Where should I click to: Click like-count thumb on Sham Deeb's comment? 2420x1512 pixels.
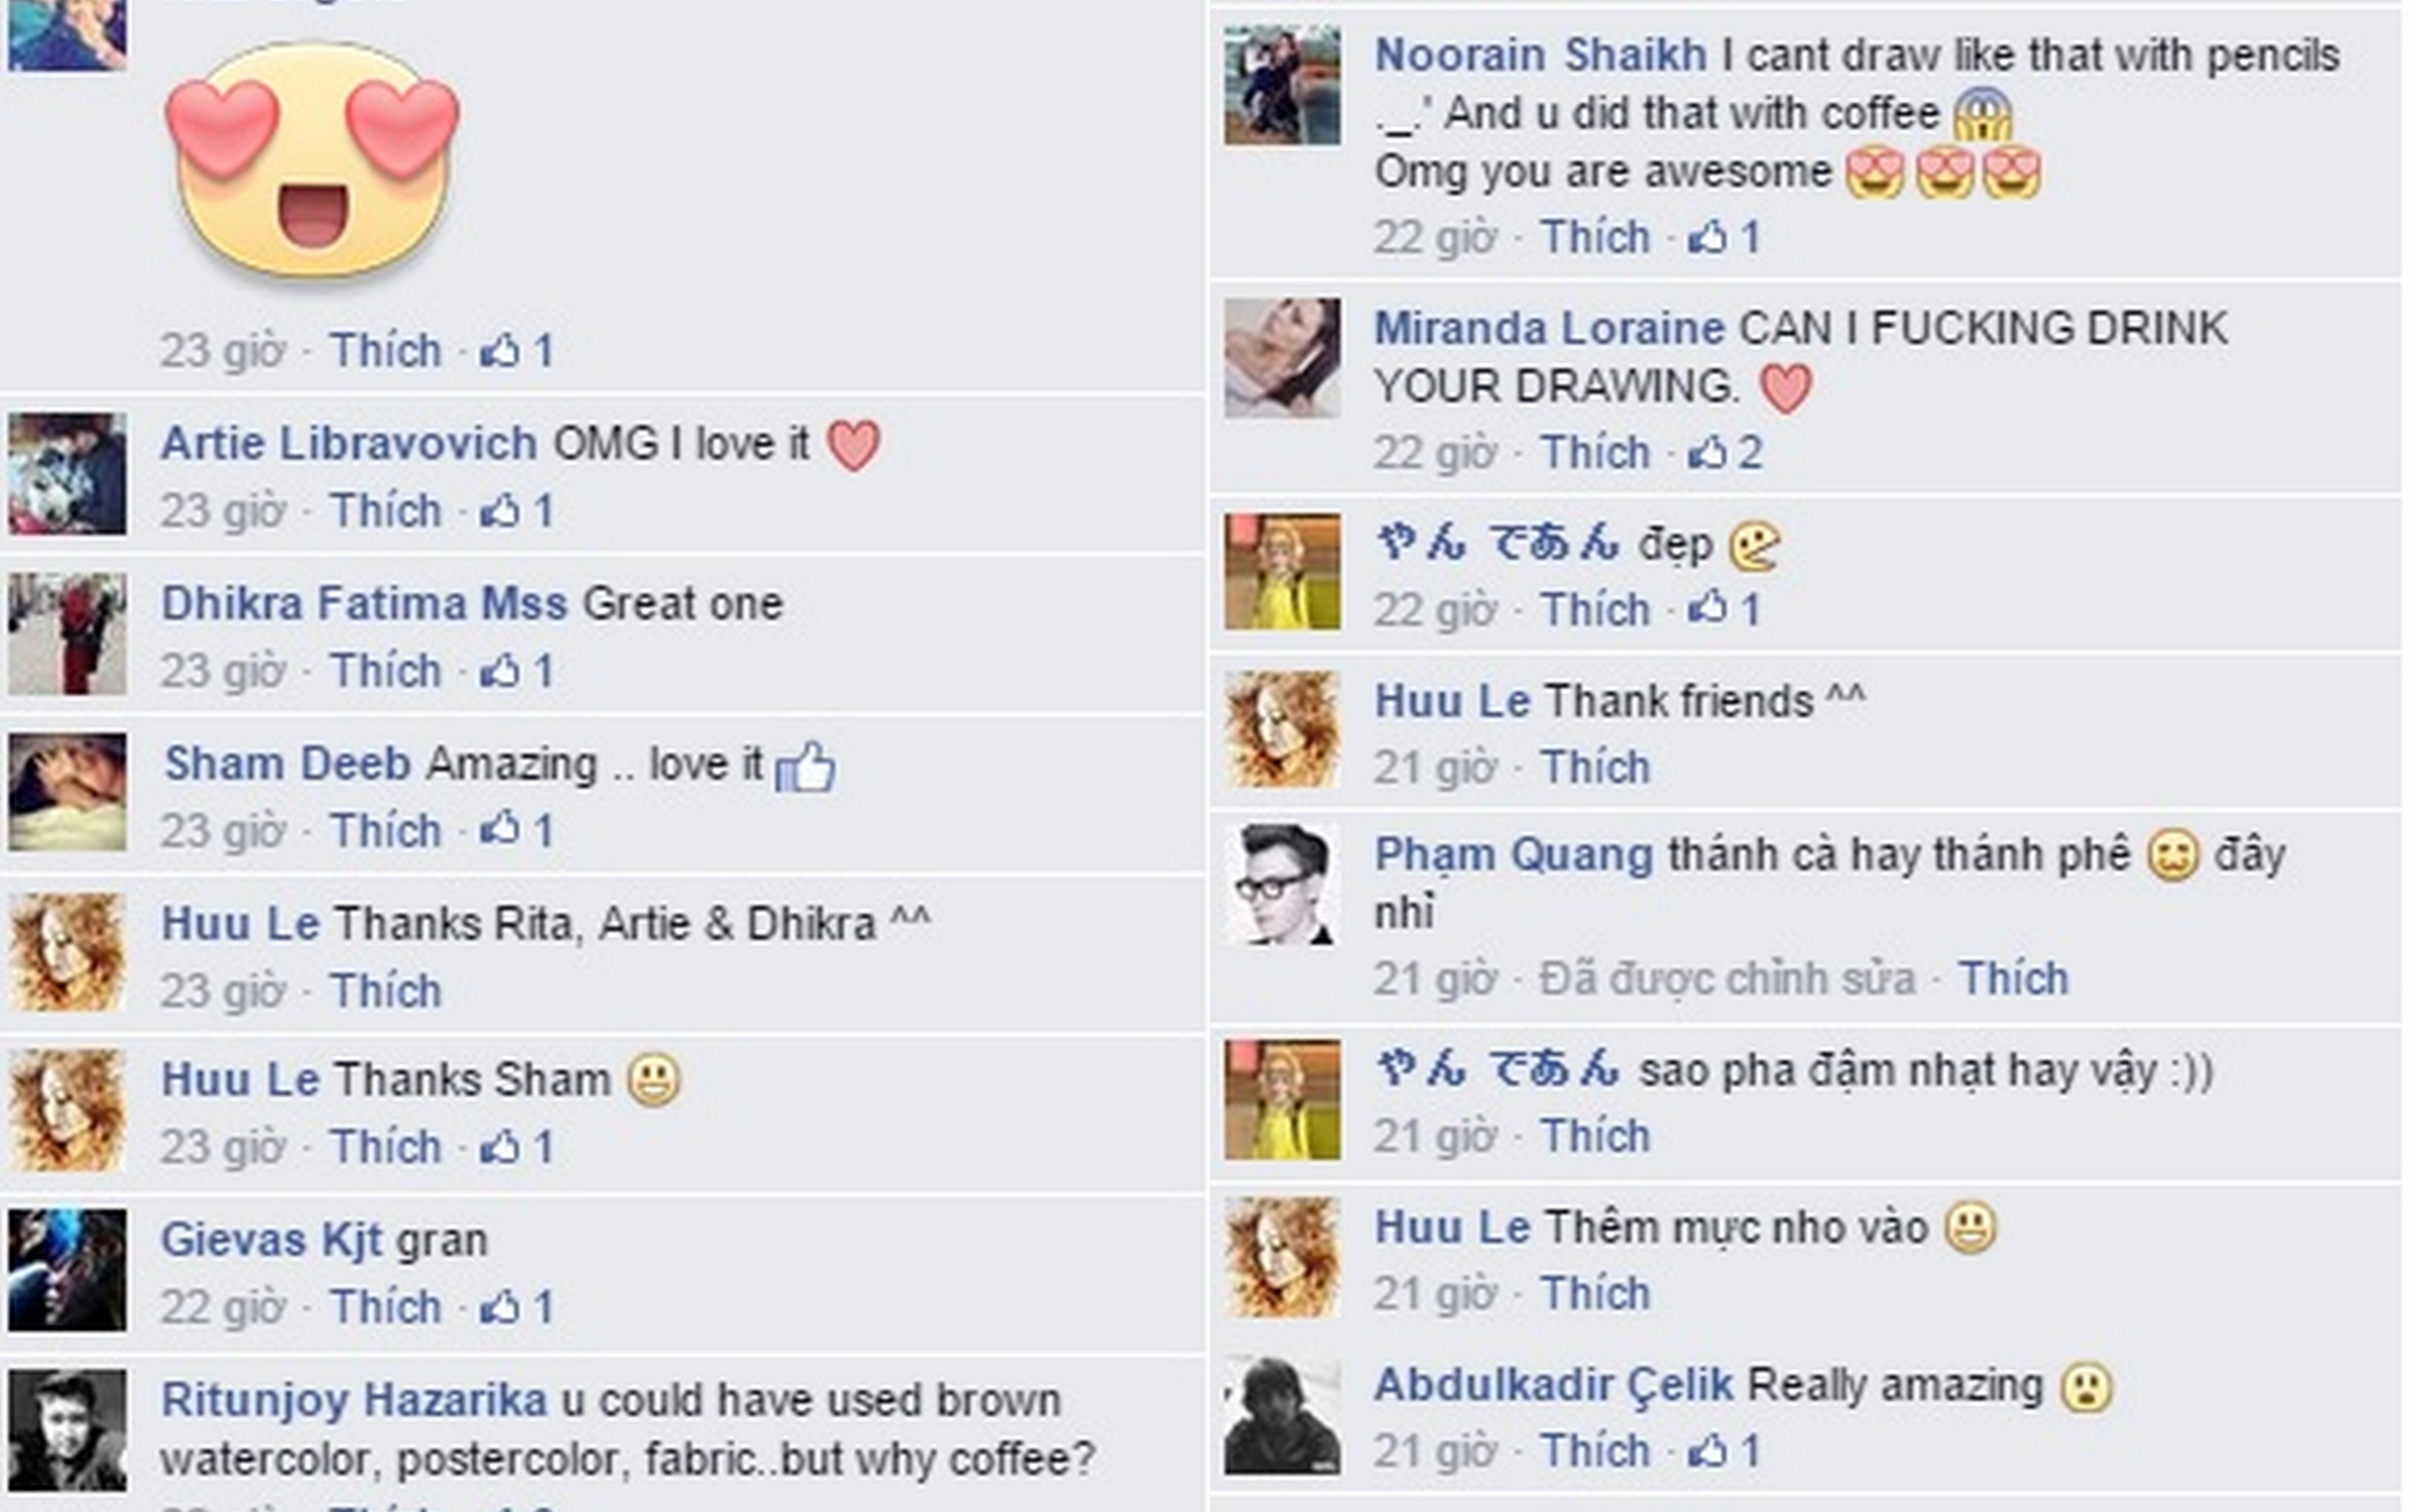pos(500,830)
